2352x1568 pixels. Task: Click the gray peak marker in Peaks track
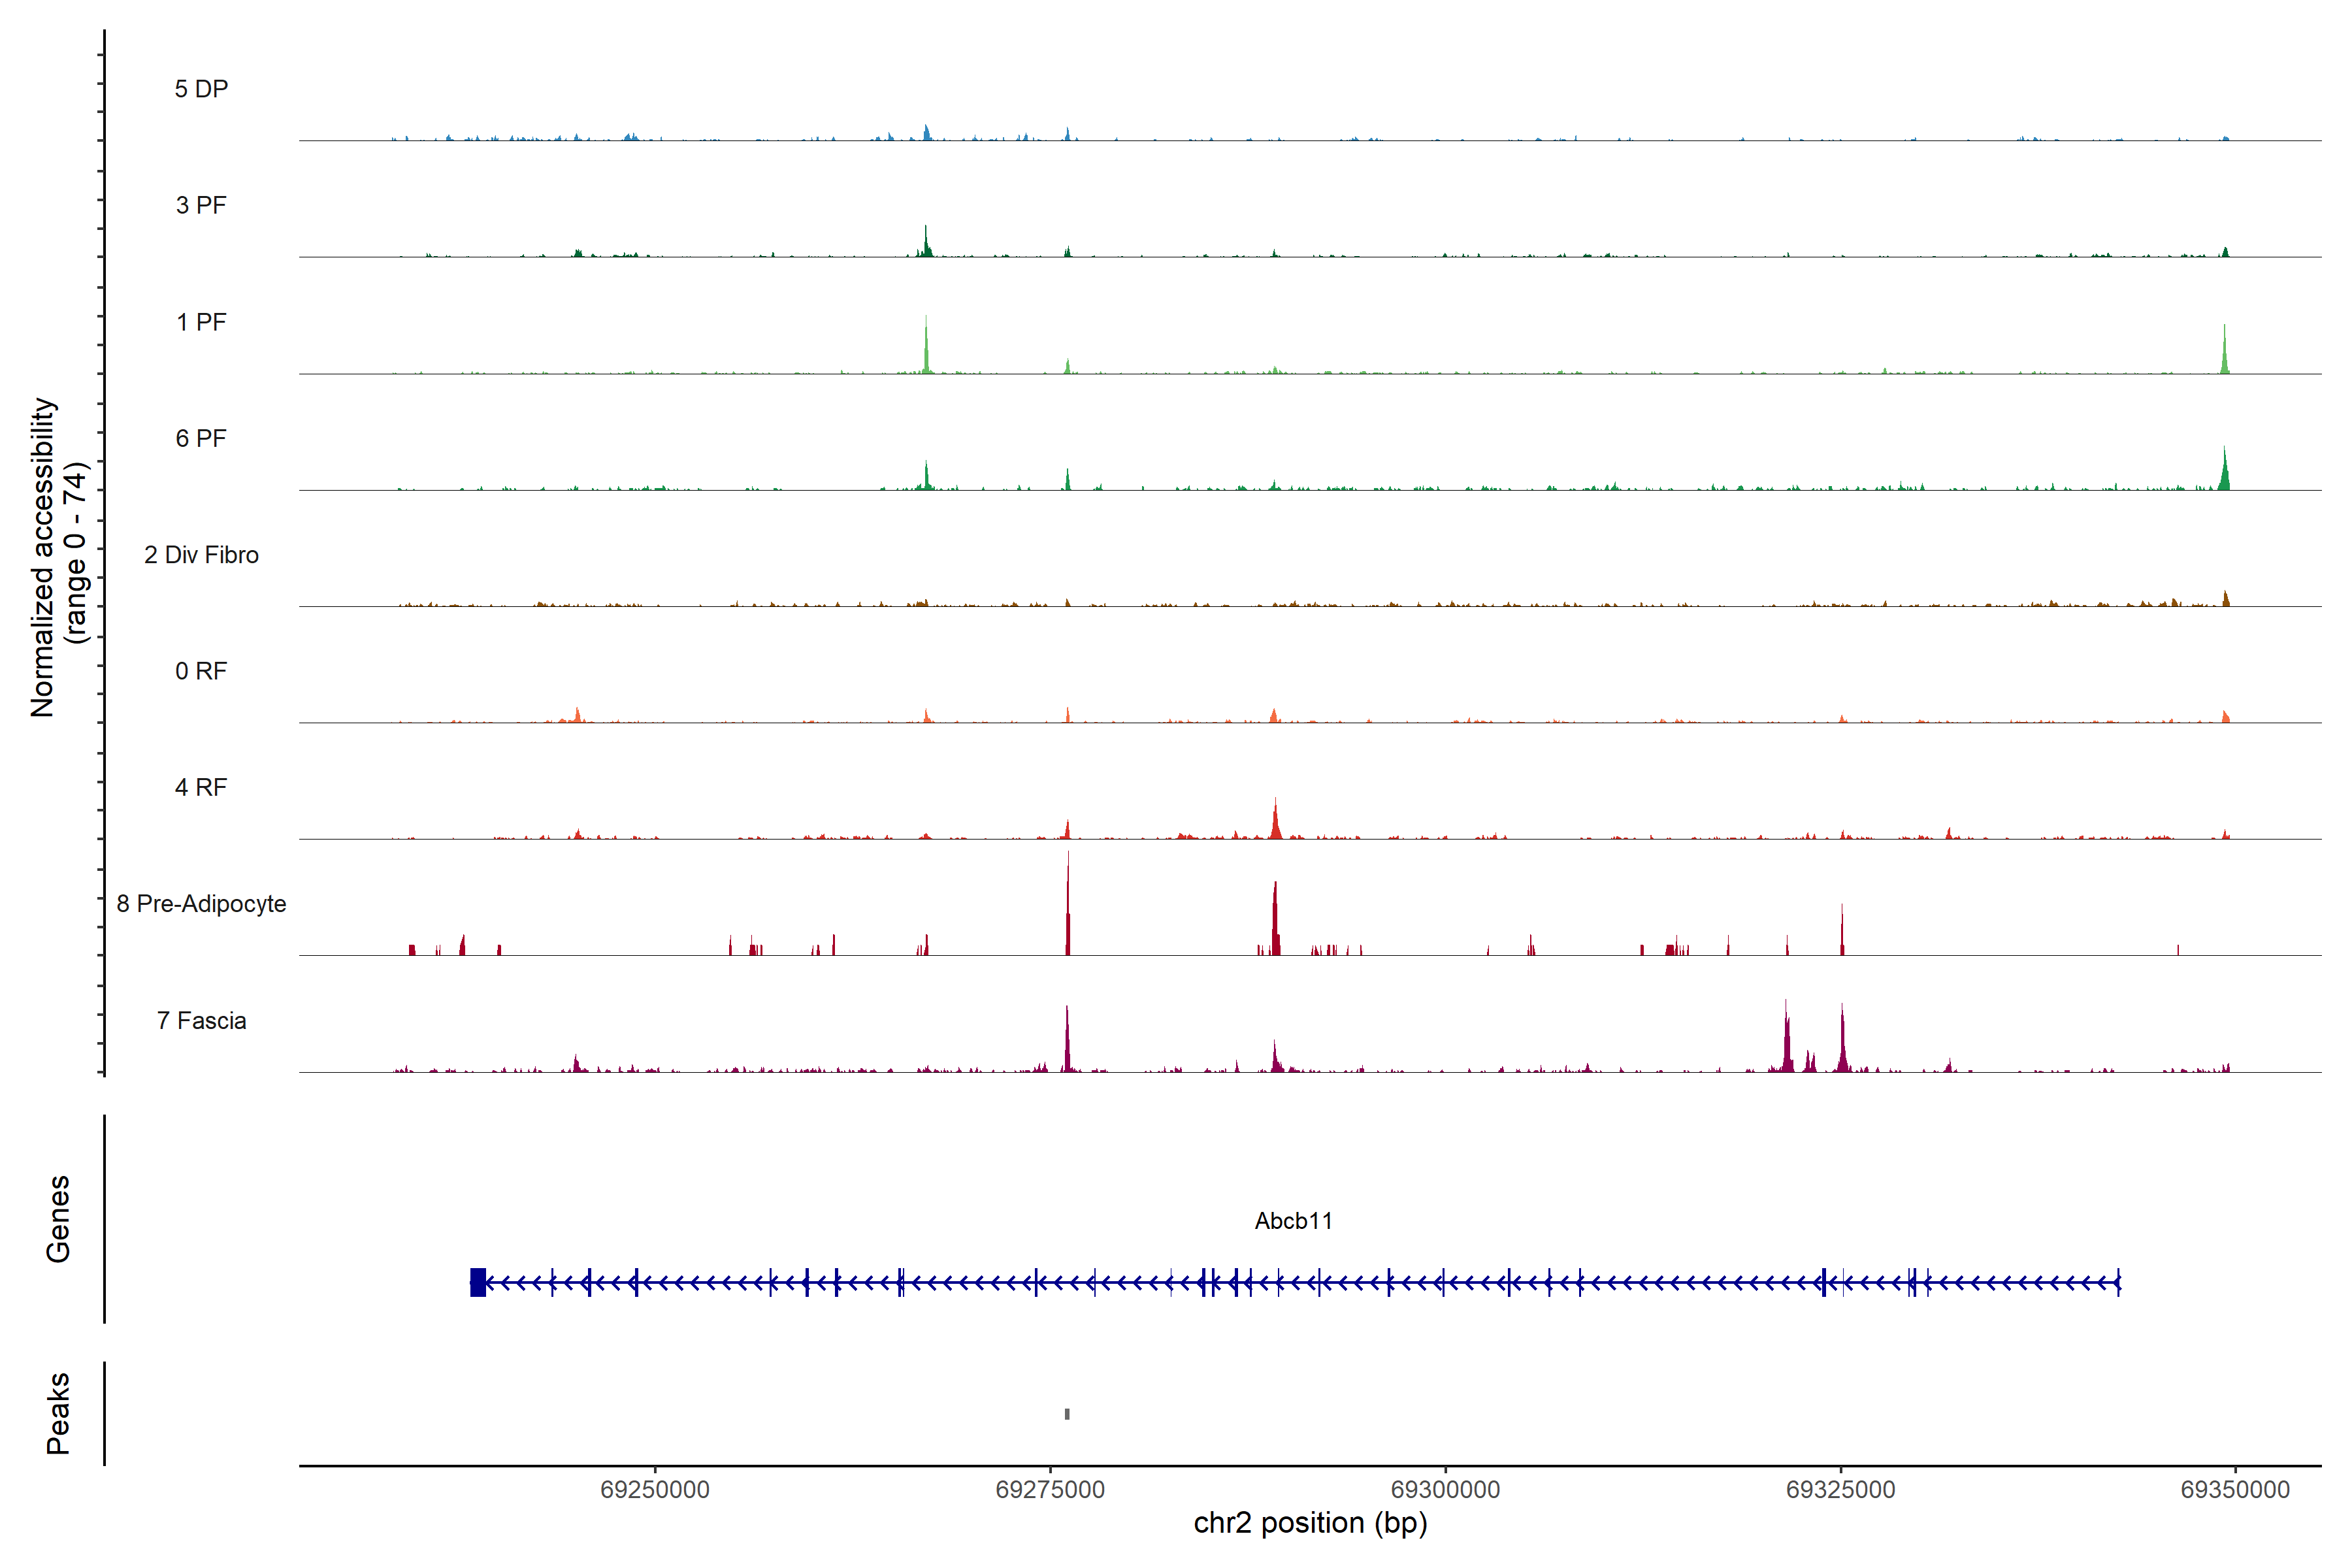click(1067, 1414)
